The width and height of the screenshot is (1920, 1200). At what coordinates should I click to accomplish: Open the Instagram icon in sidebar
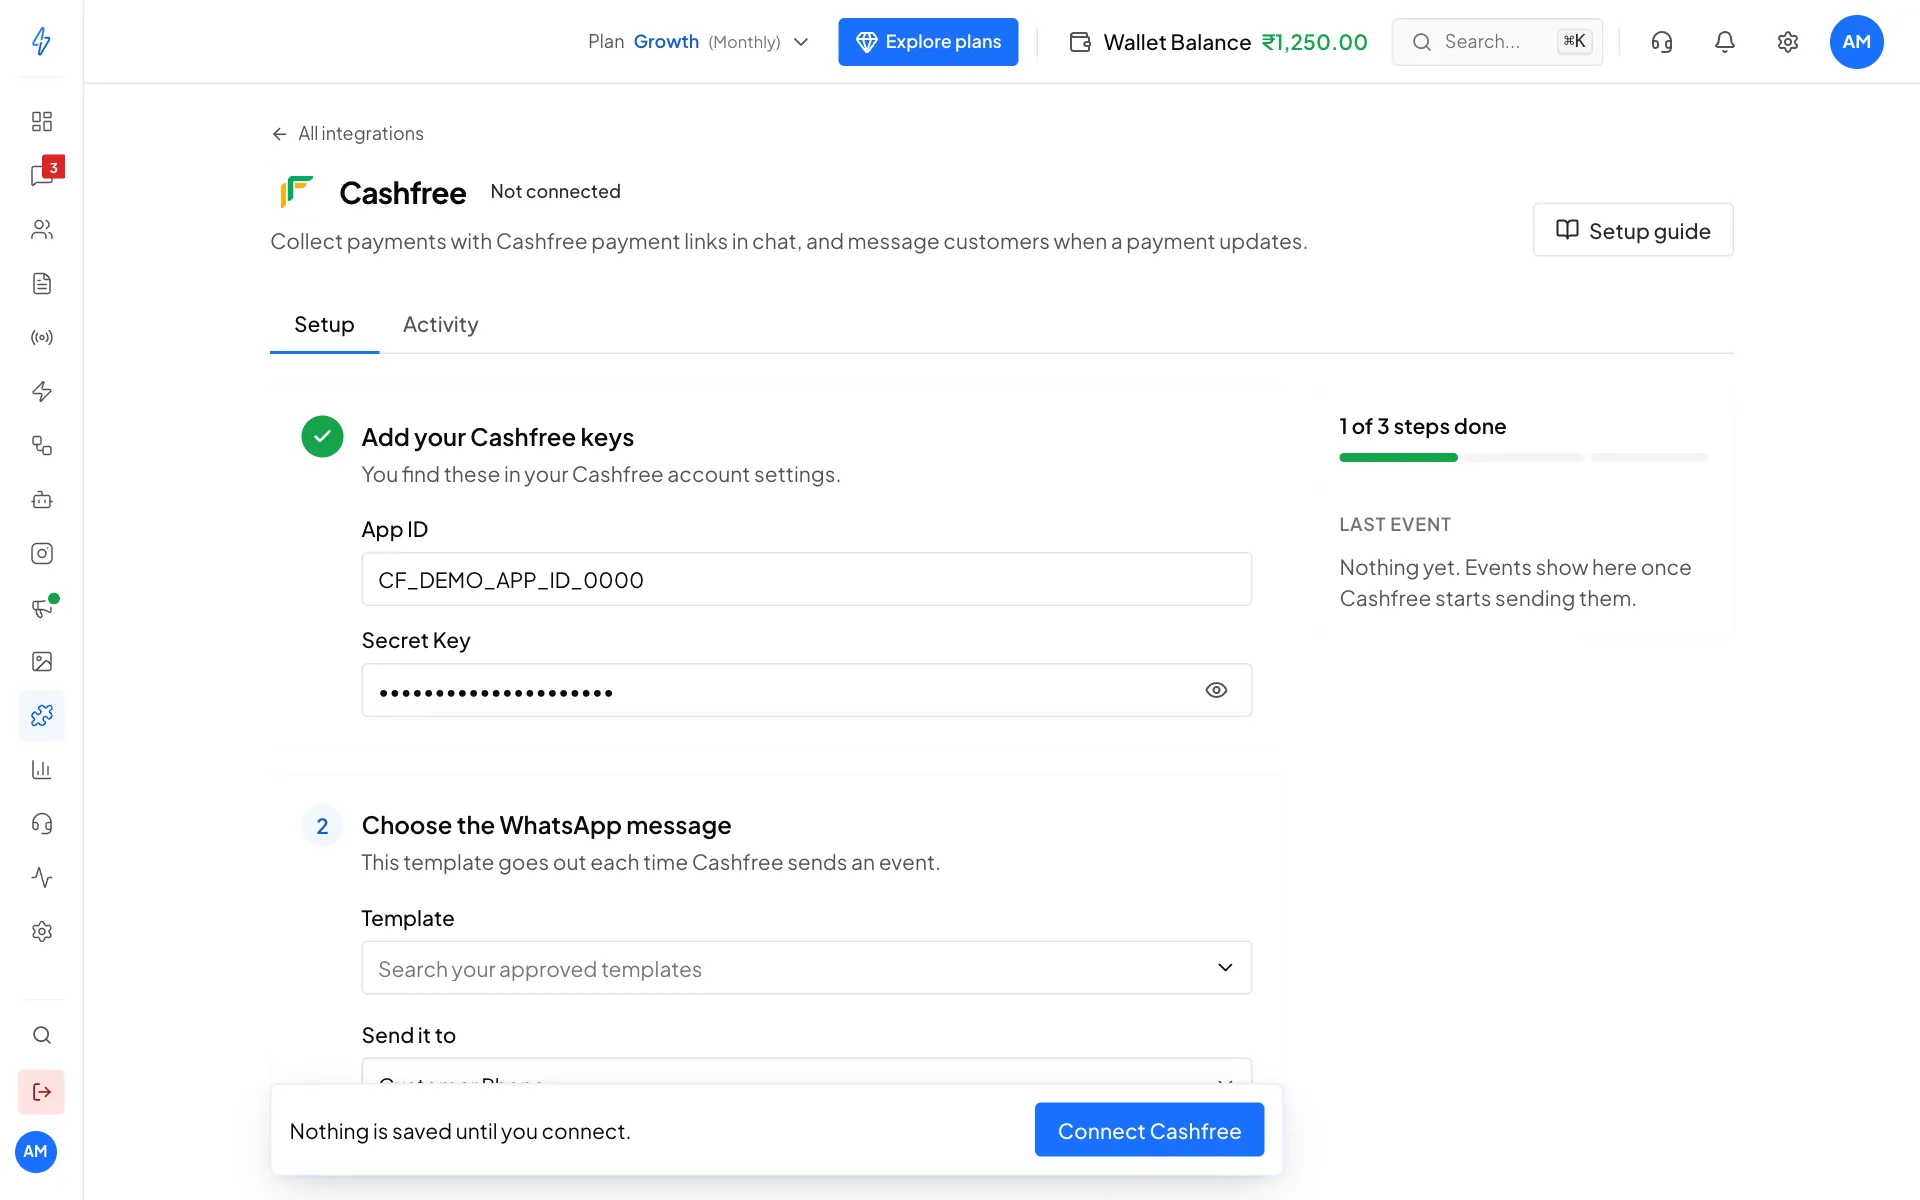tap(41, 553)
